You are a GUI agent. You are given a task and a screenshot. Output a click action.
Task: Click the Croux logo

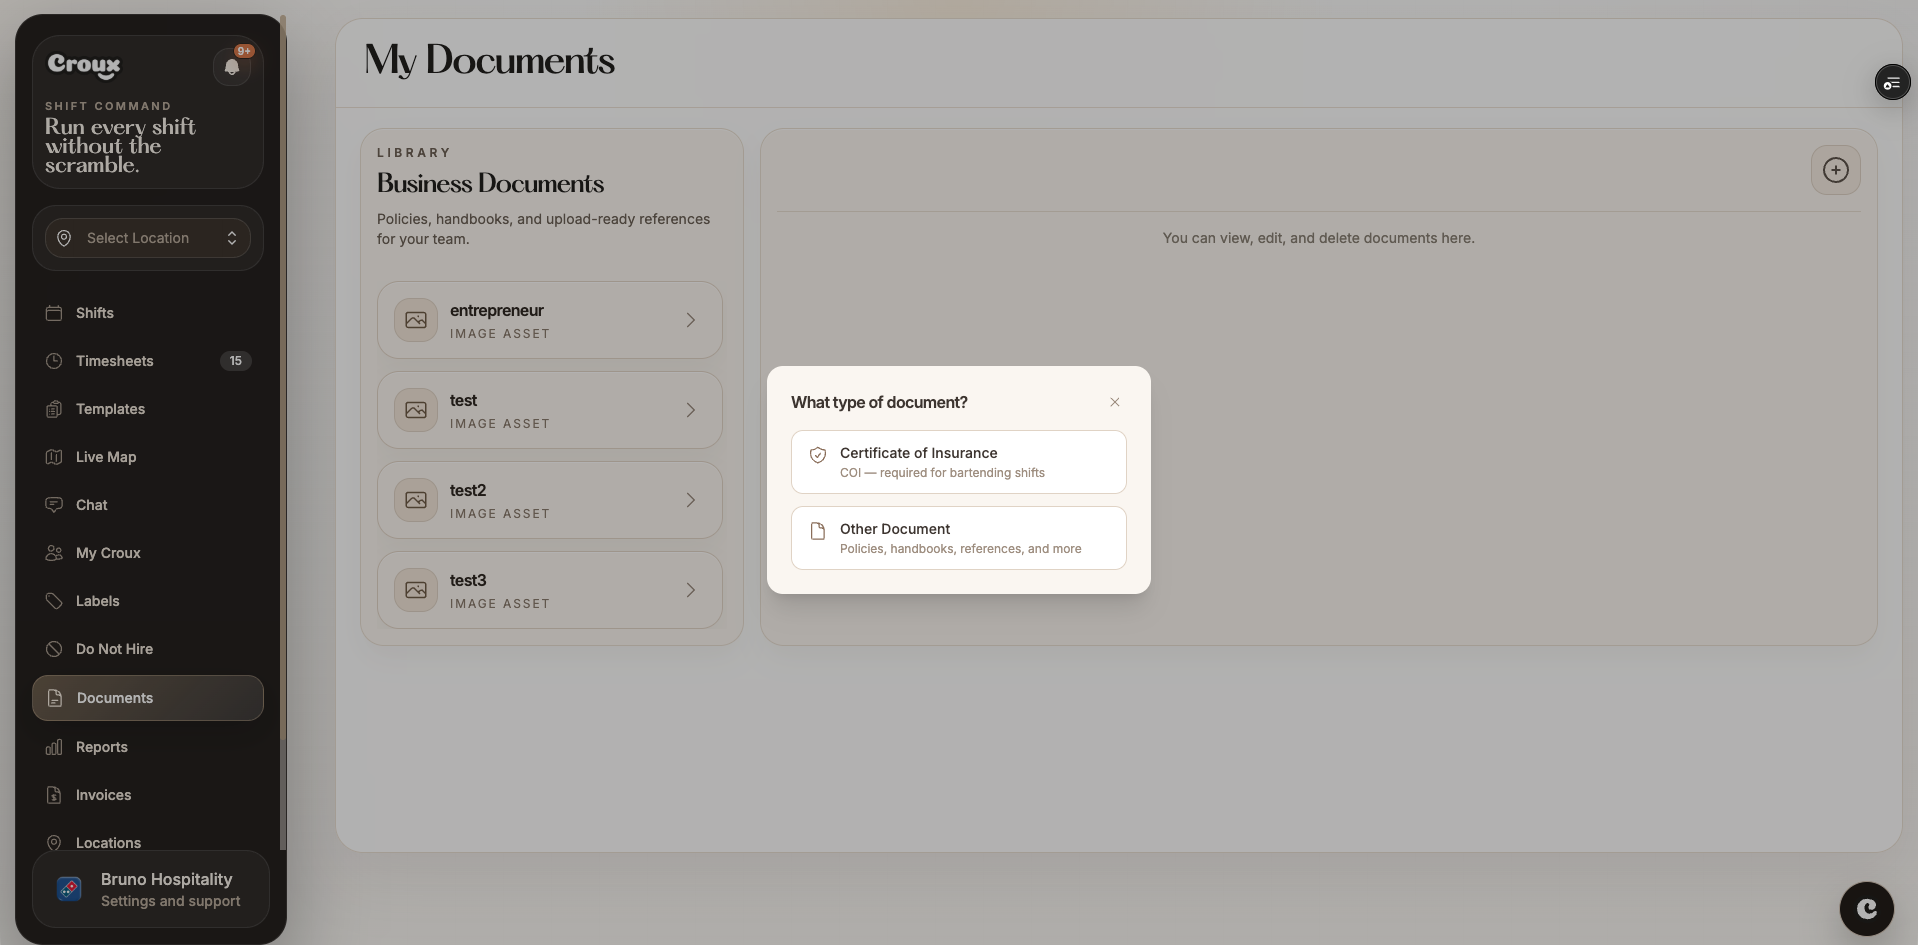[x=84, y=66]
